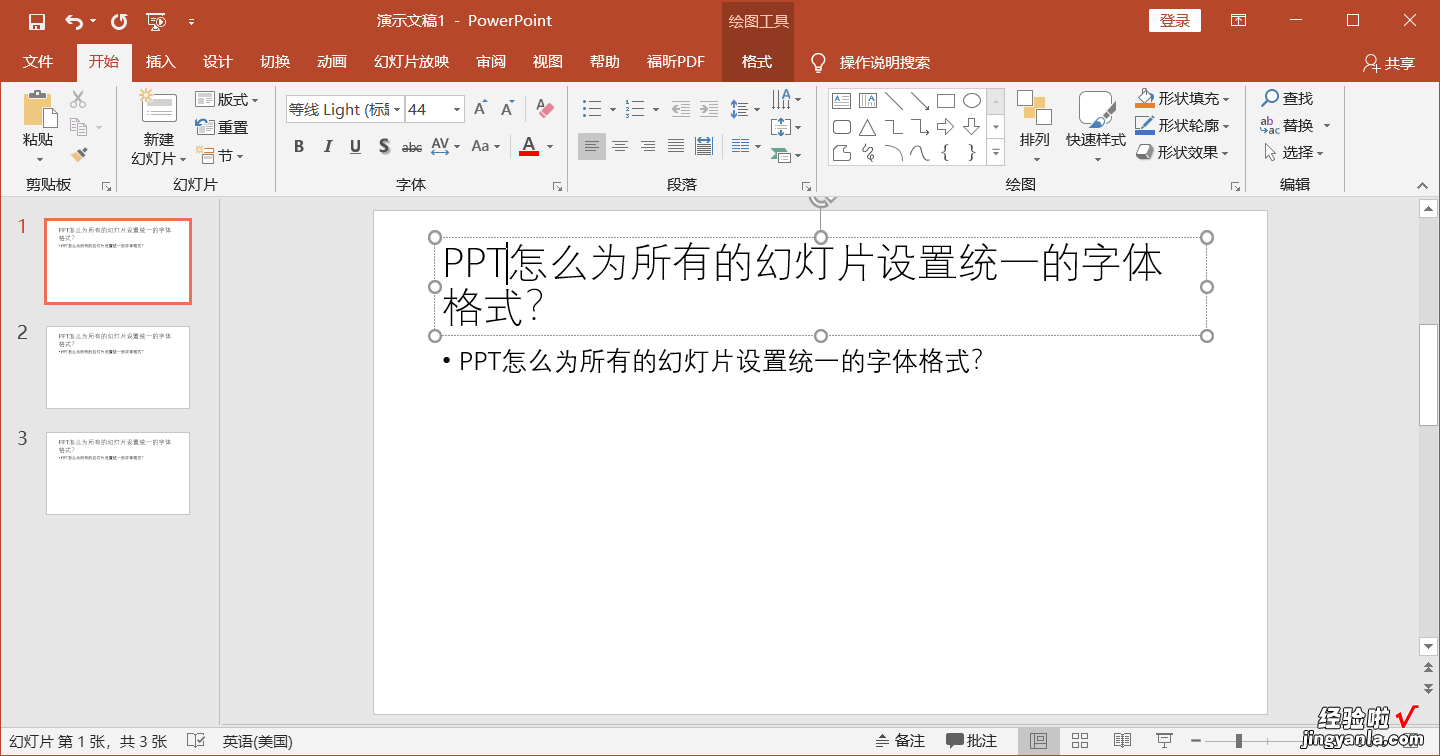The image size is (1440, 756).
Task: Clear all text formatting
Action: point(545,109)
